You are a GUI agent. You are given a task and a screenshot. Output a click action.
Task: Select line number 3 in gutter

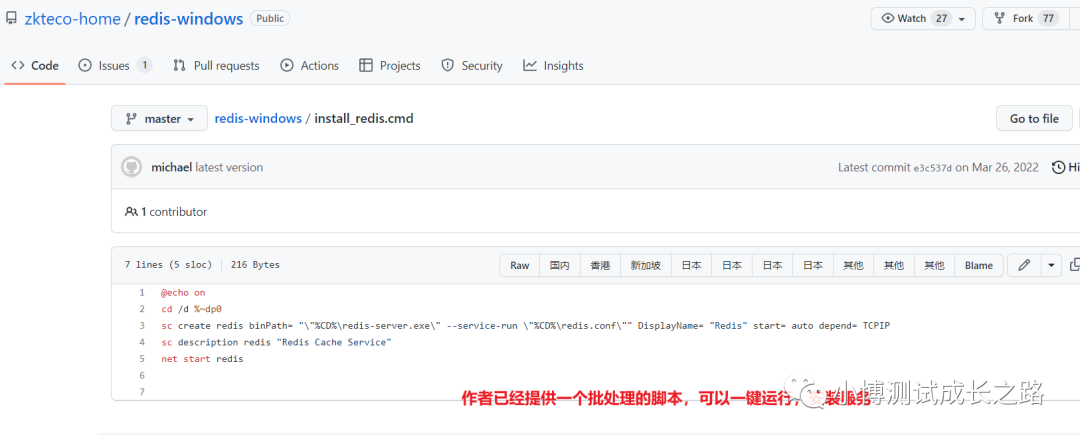tap(142, 326)
